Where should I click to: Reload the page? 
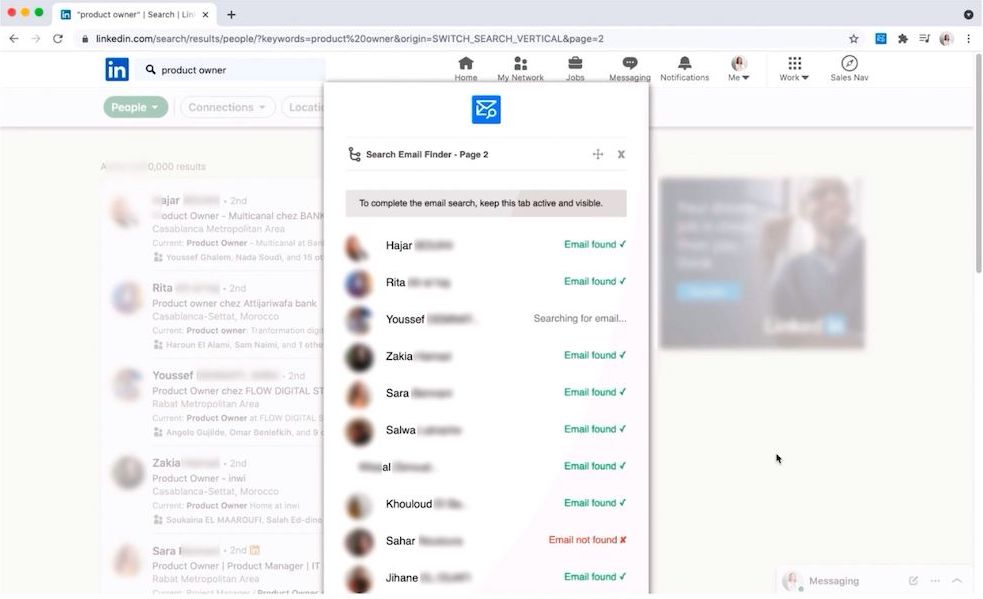click(x=58, y=39)
